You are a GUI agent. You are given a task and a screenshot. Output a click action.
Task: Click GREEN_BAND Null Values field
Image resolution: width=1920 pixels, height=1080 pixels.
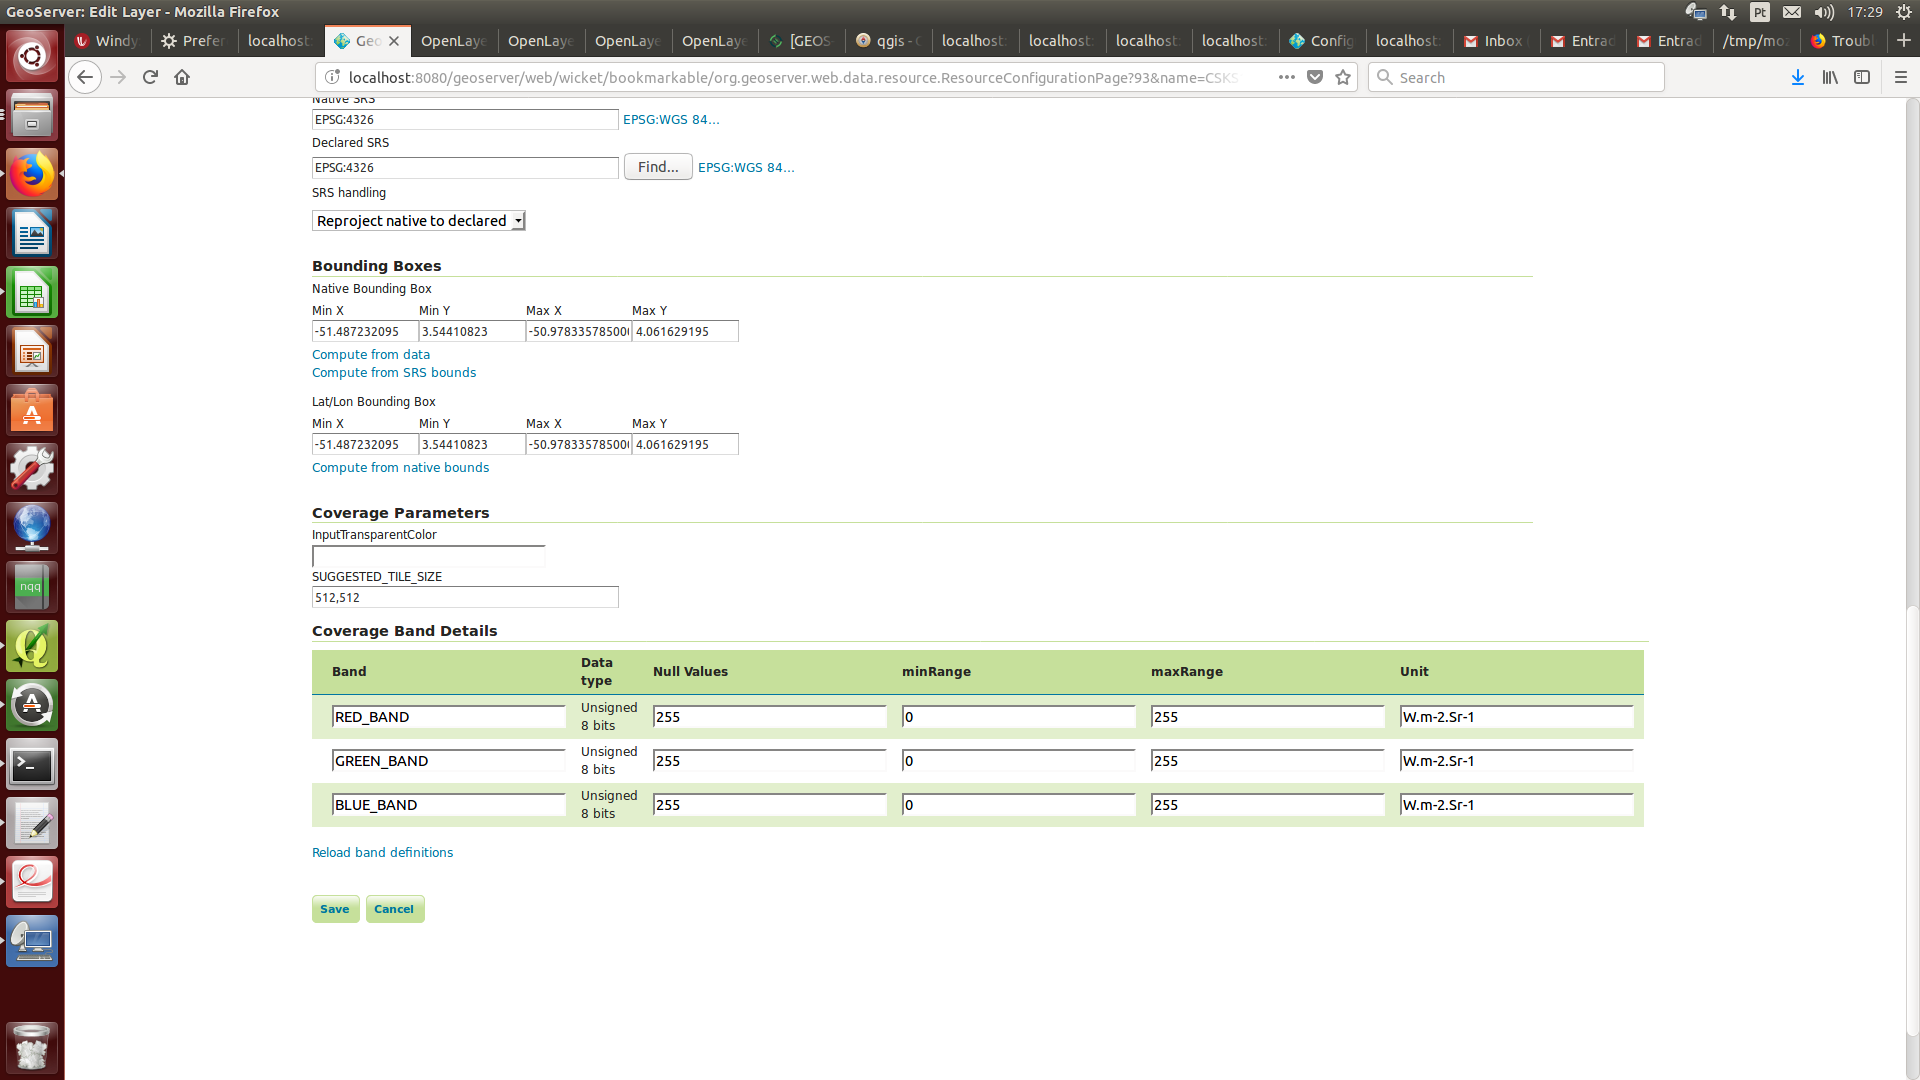770,761
